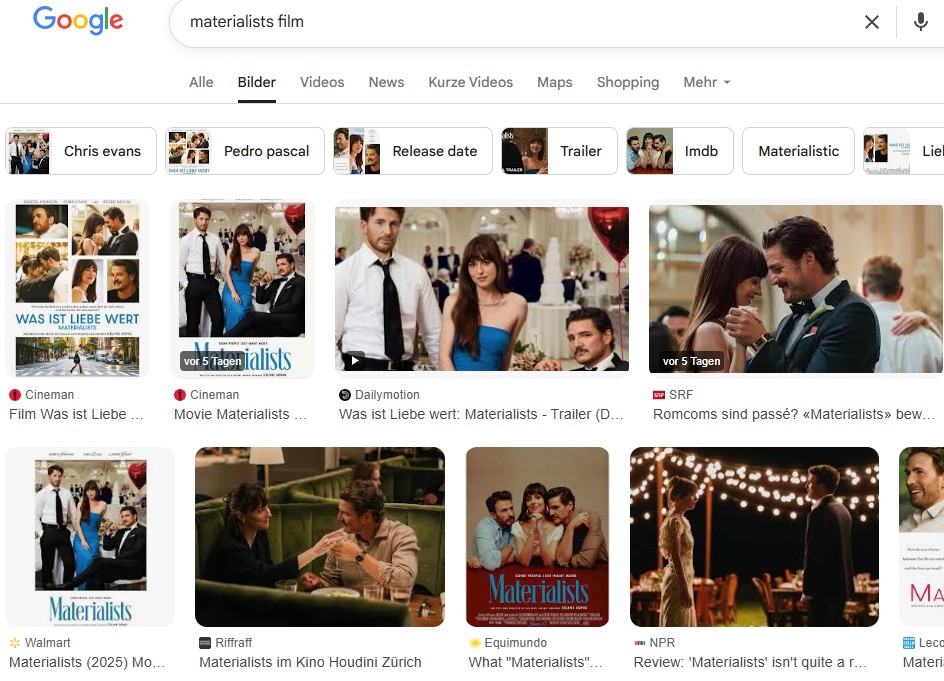Open the NPR string lights scene image
This screenshot has height=681, width=944.
coord(754,536)
